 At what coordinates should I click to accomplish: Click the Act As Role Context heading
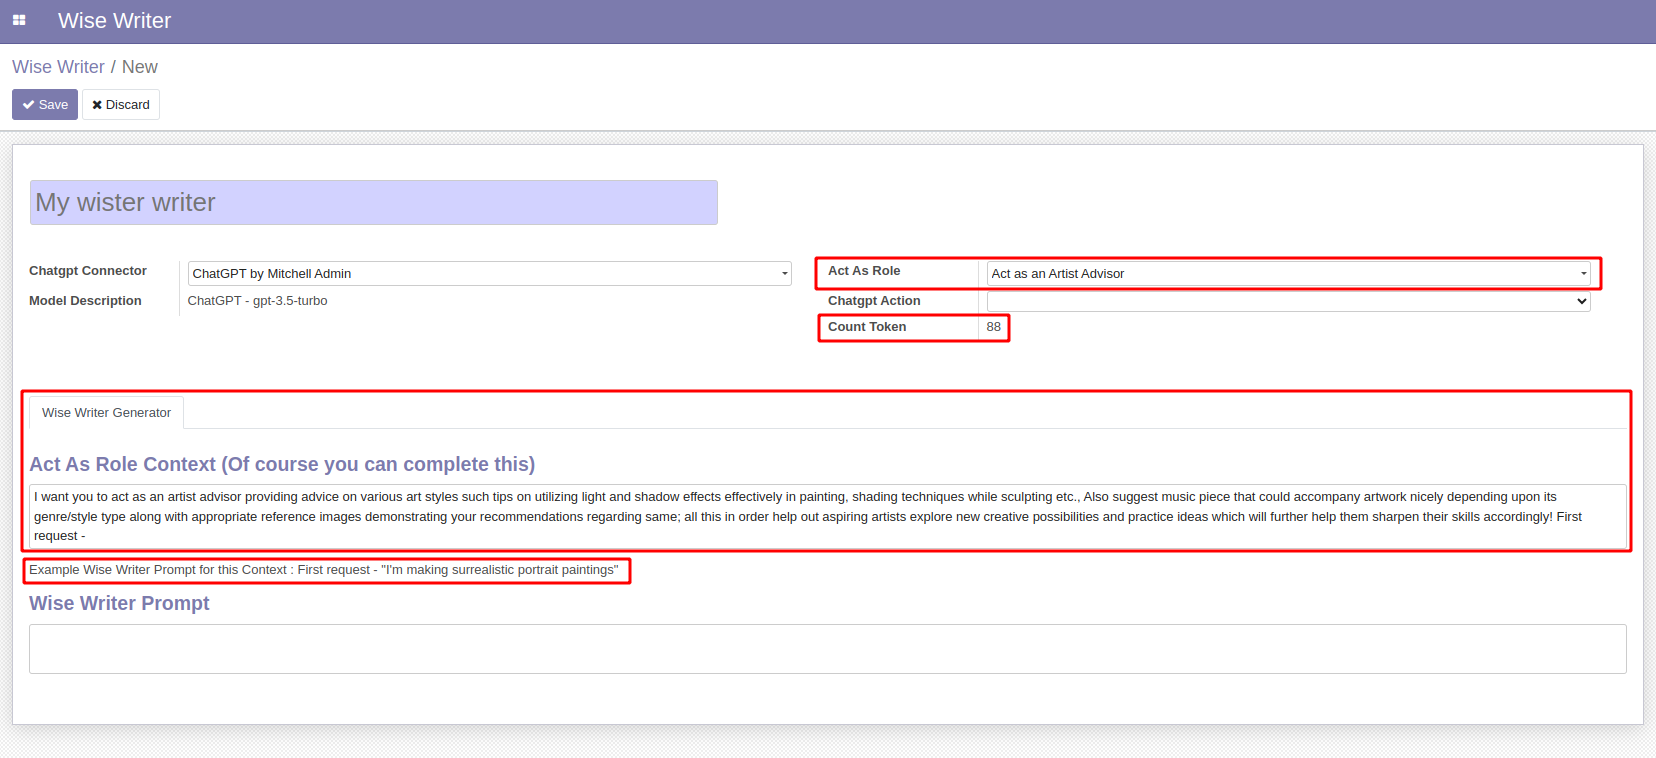pyautogui.click(x=282, y=464)
